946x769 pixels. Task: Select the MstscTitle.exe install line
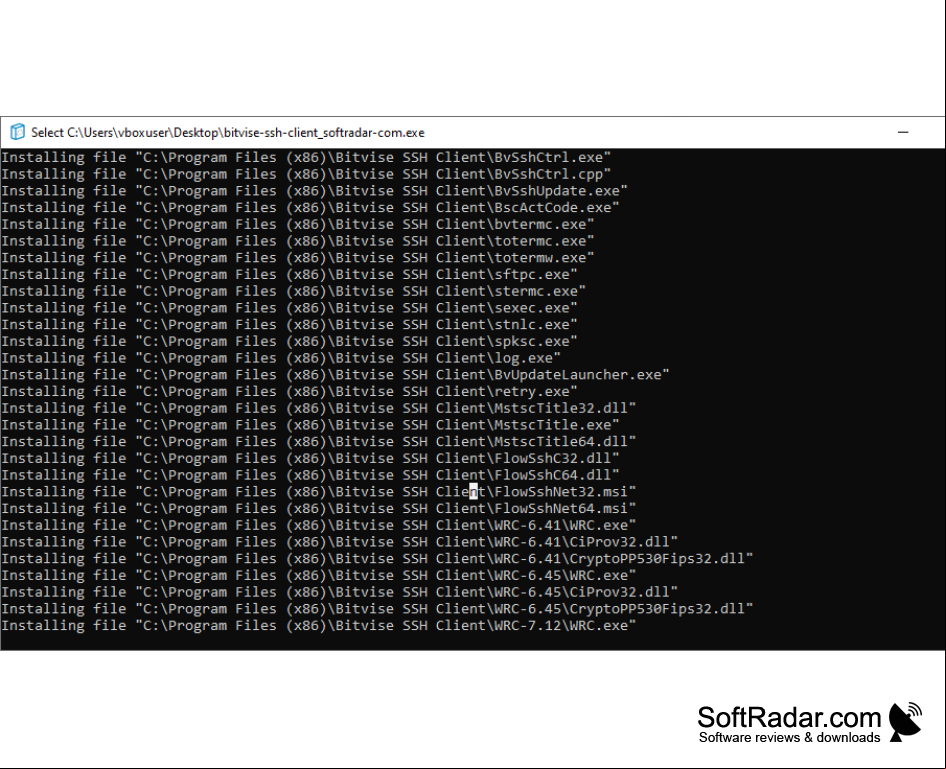tap(310, 425)
